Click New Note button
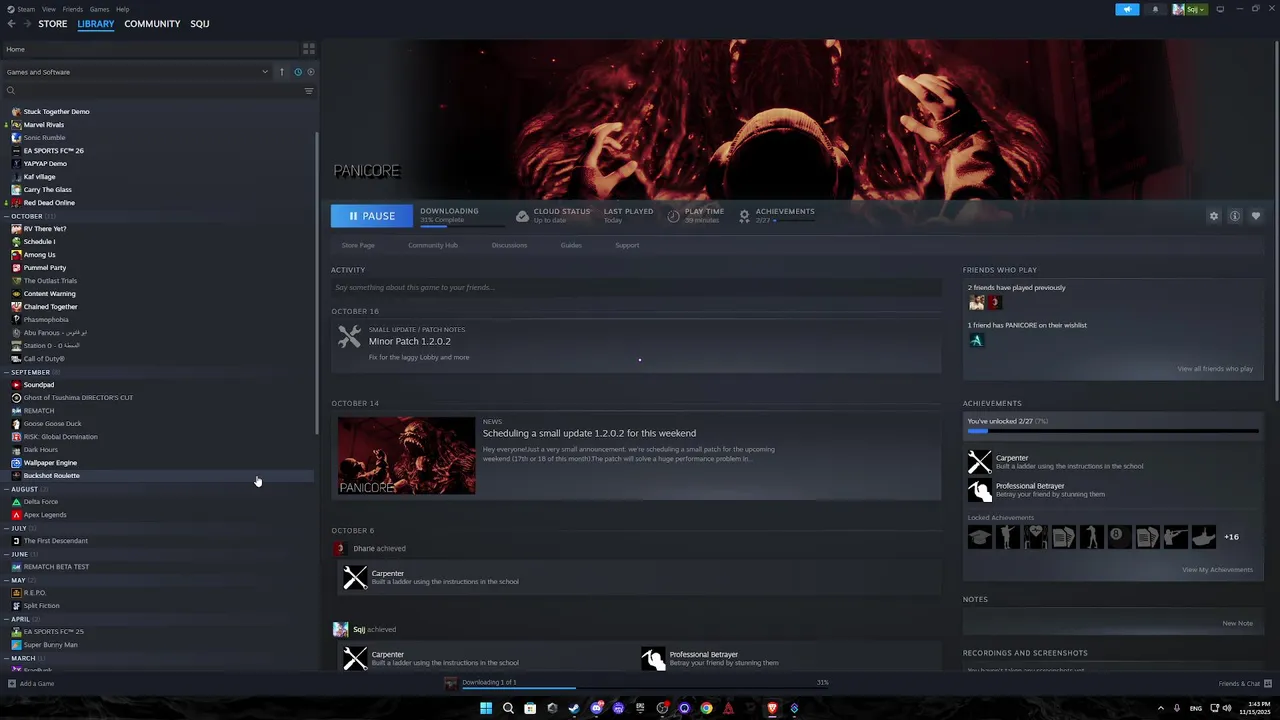Viewport: 1280px width, 720px height. [1237, 623]
